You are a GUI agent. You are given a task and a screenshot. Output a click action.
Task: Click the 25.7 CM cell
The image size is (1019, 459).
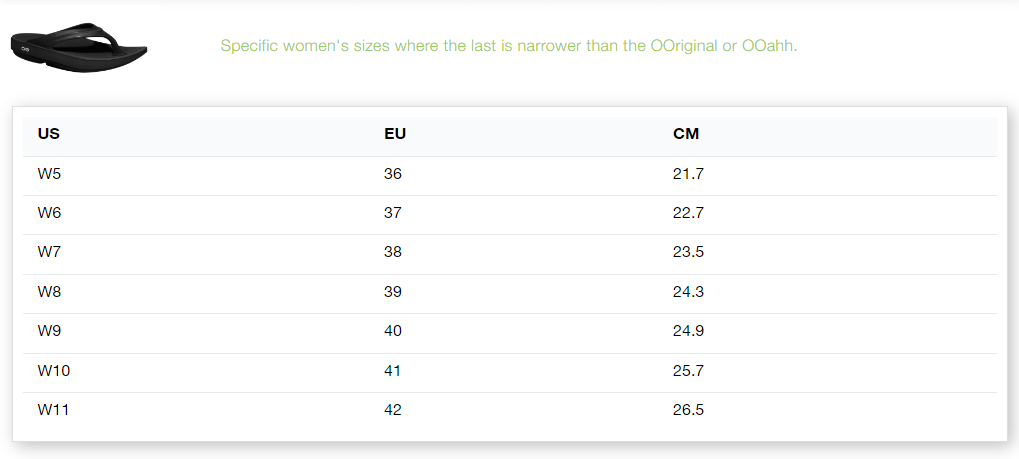tap(688, 371)
